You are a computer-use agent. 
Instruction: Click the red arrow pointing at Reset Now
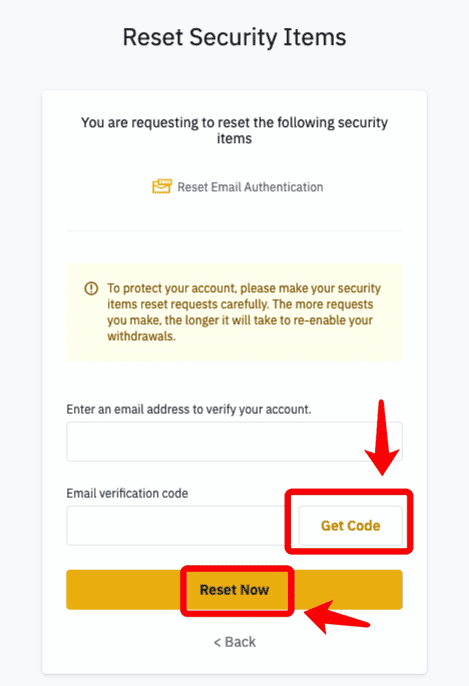pos(337,617)
